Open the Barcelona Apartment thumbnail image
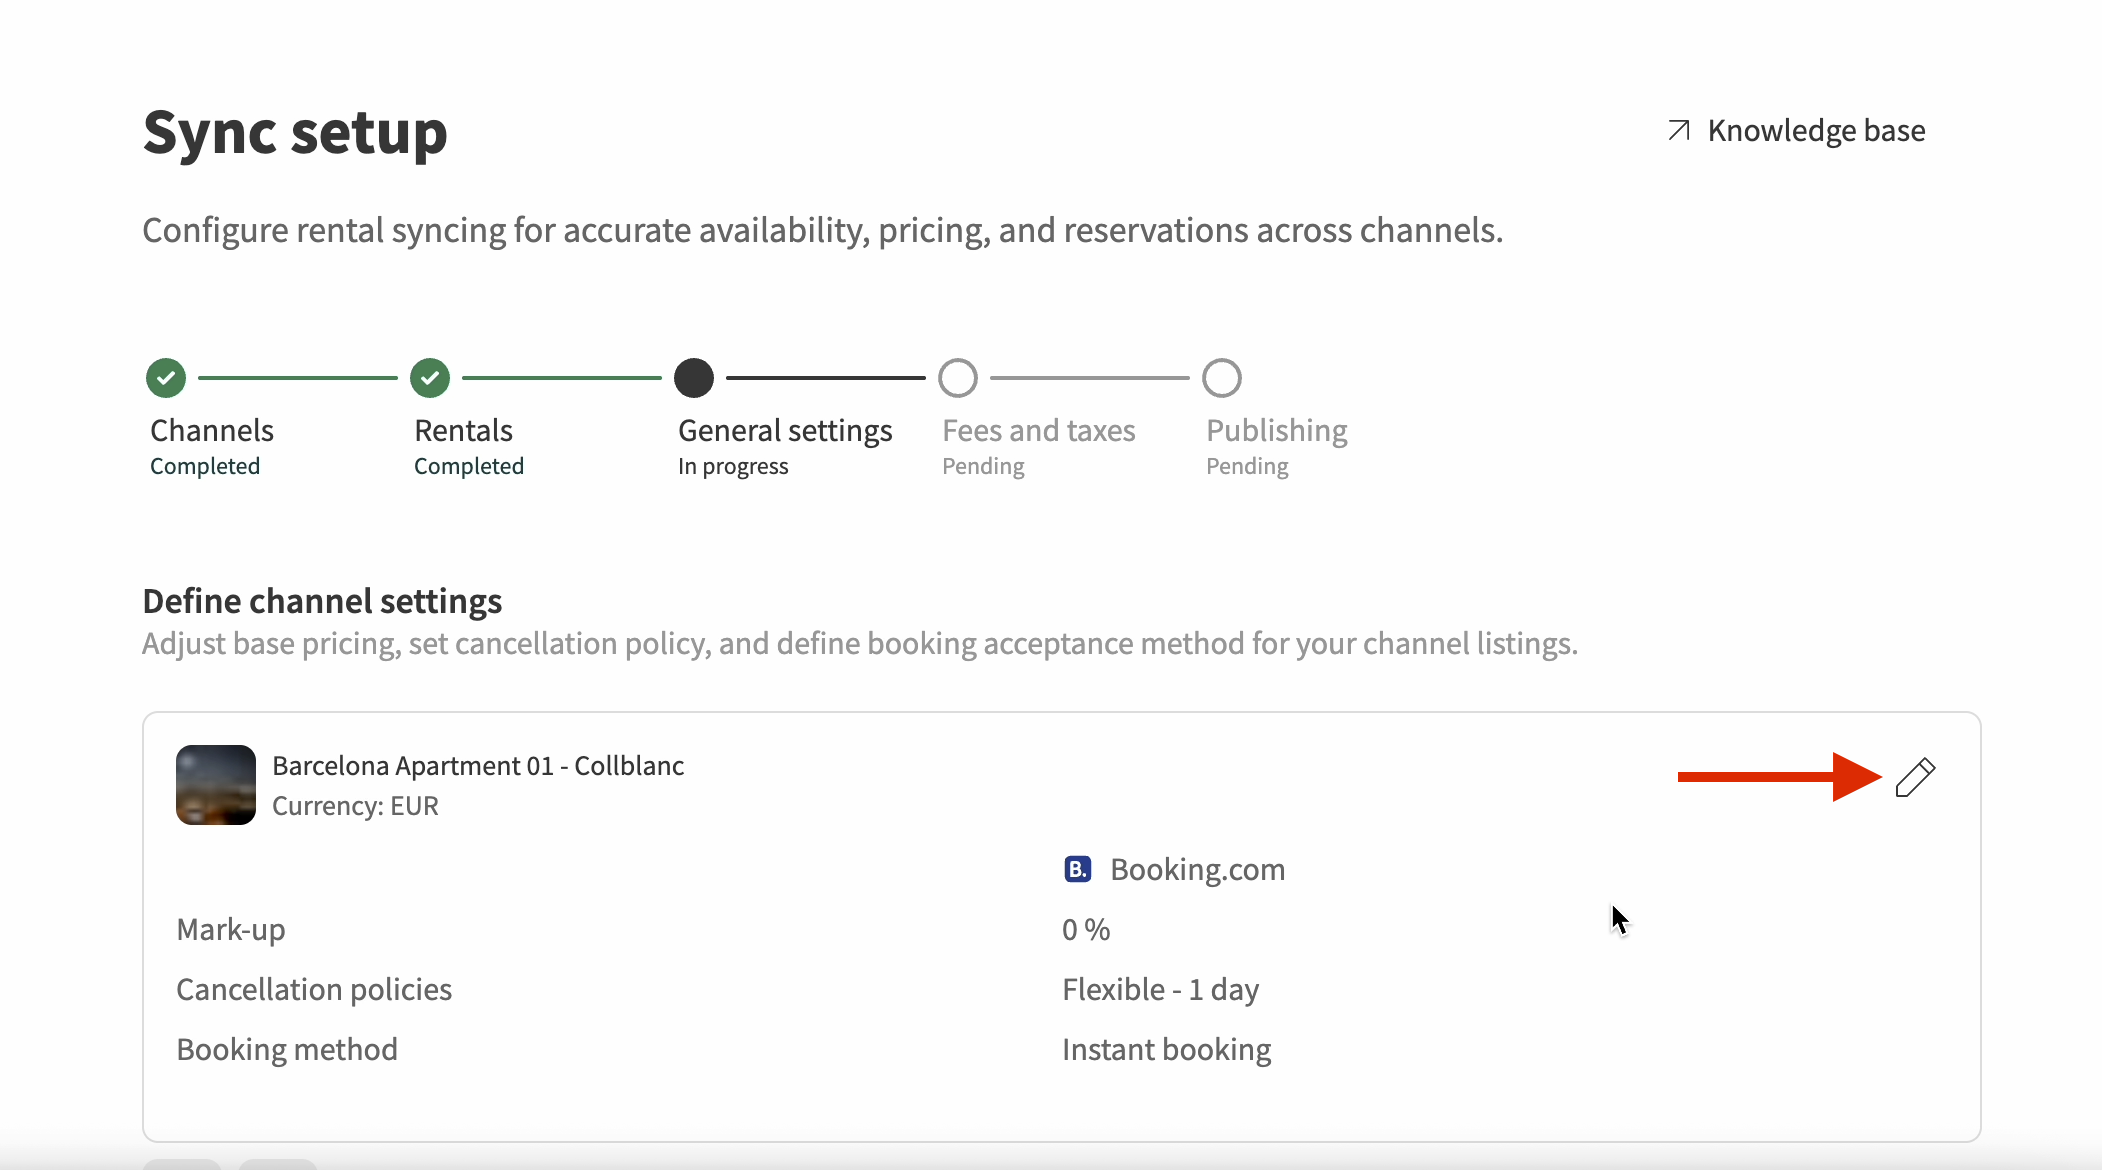This screenshot has height=1170, width=2102. [x=216, y=785]
